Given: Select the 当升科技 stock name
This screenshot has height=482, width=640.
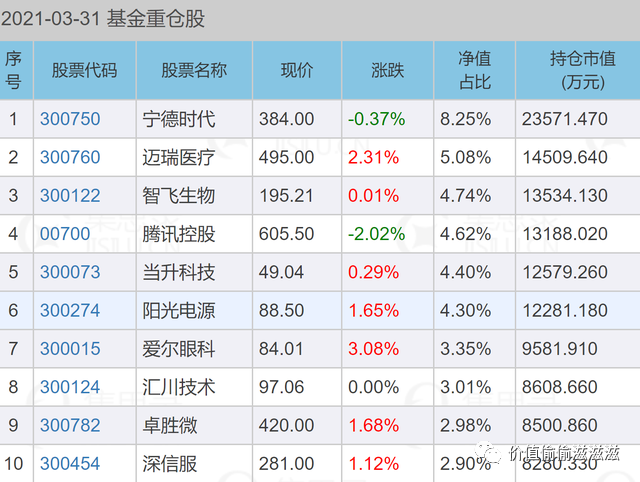Looking at the screenshot, I should 179,272.
